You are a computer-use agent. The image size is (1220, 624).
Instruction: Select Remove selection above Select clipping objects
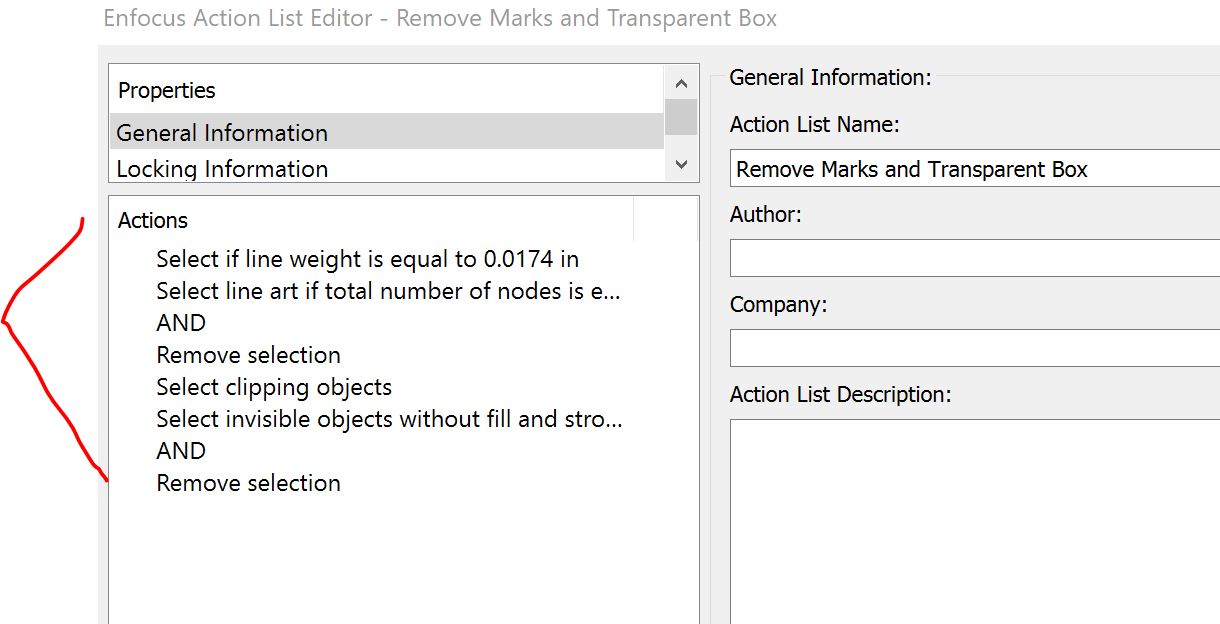(x=248, y=356)
